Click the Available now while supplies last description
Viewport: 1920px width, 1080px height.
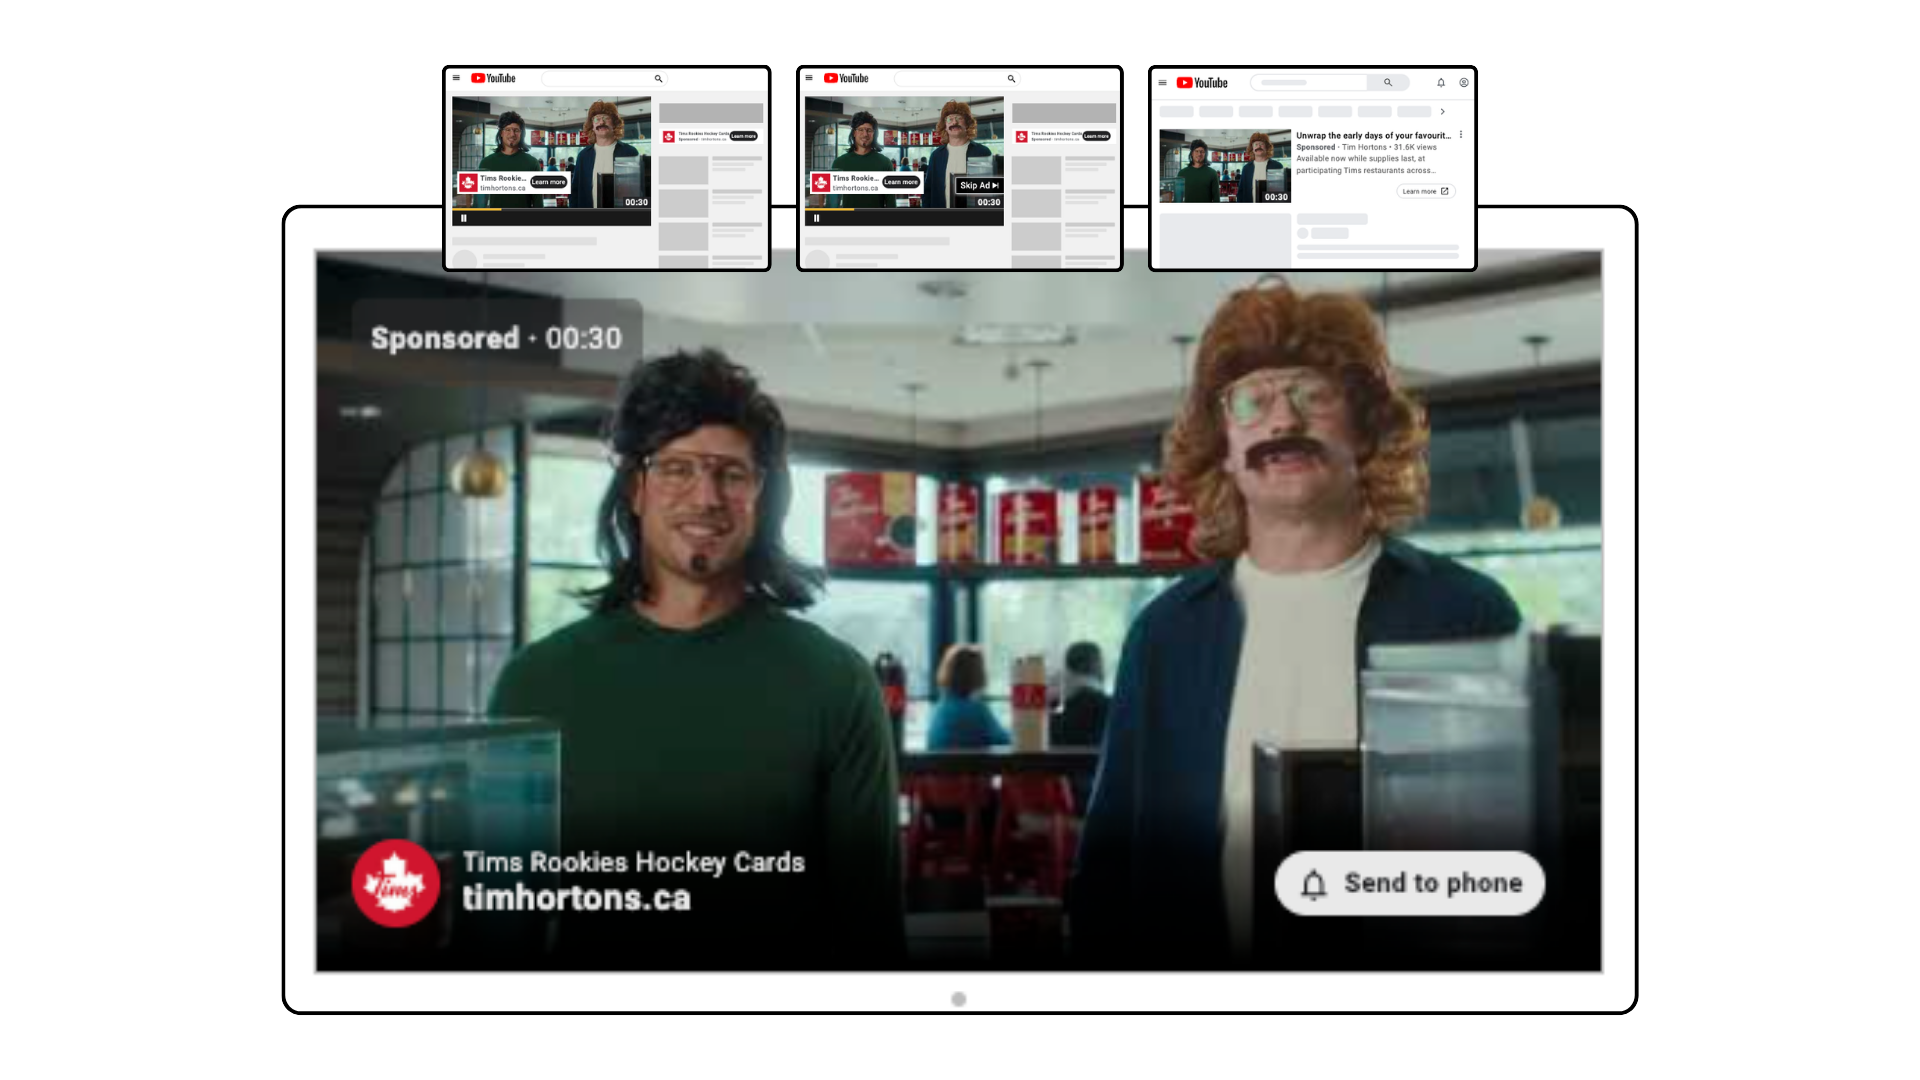pos(1366,164)
